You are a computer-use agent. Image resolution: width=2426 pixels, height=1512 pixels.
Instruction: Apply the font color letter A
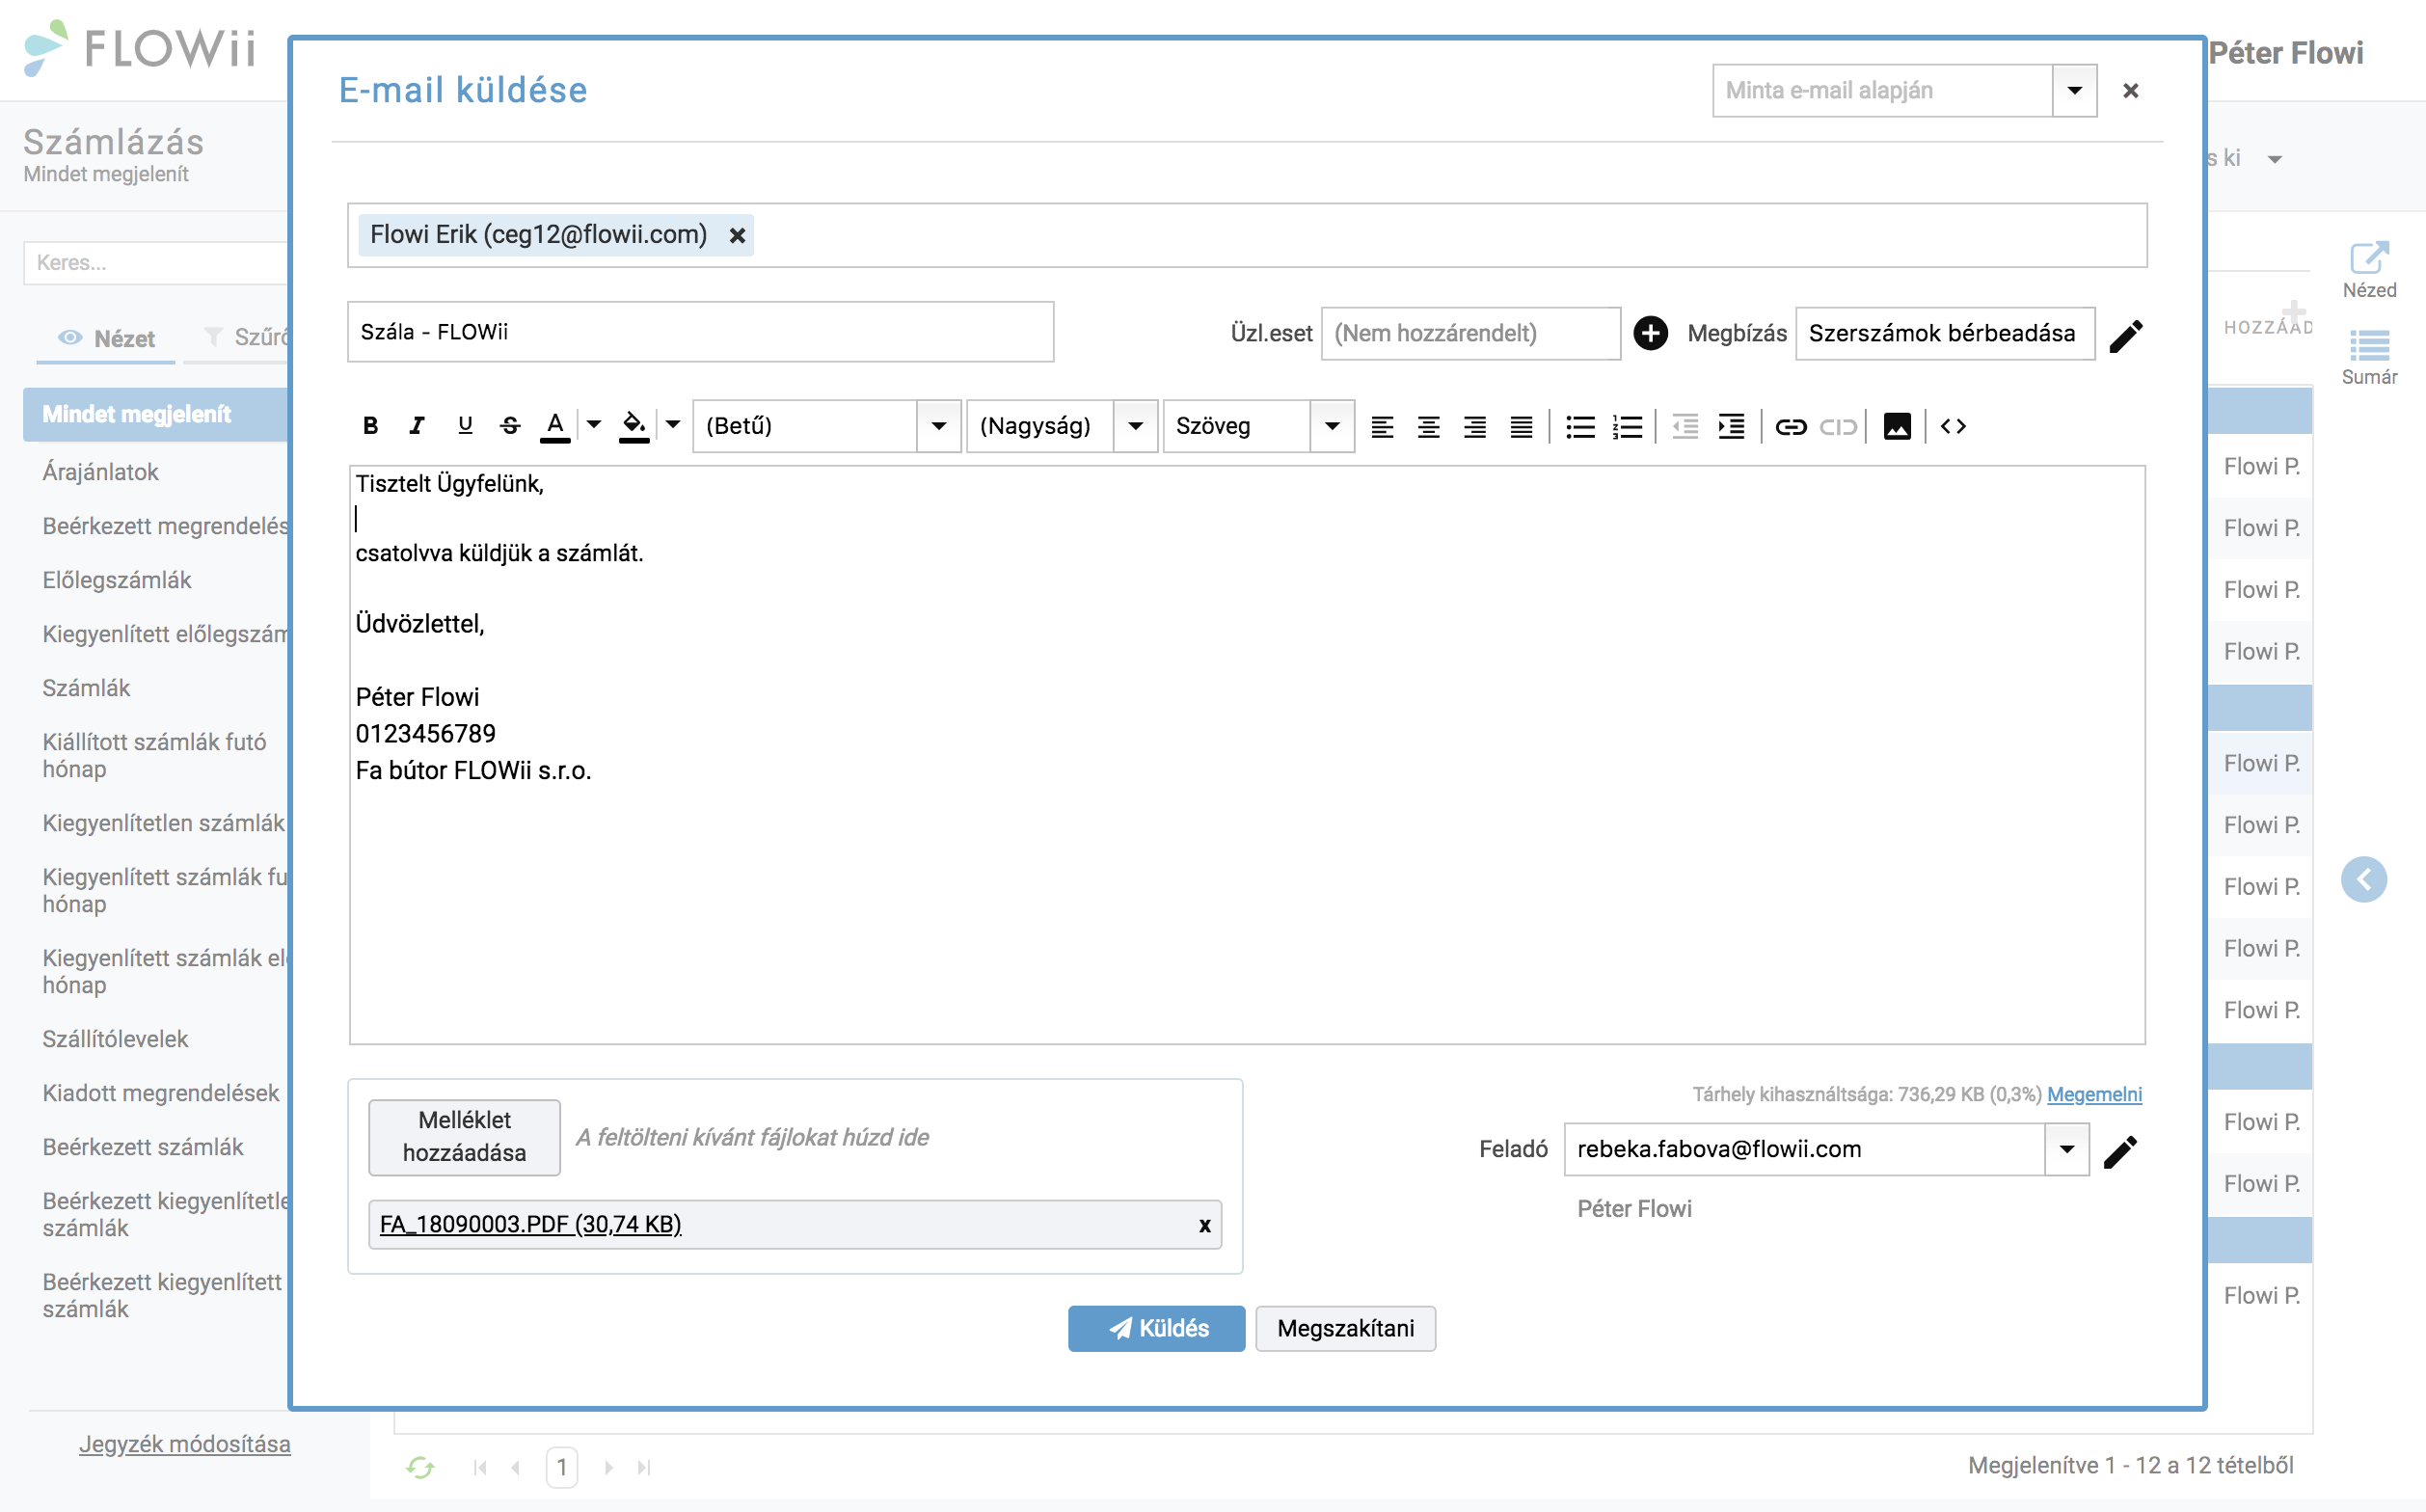tap(555, 426)
